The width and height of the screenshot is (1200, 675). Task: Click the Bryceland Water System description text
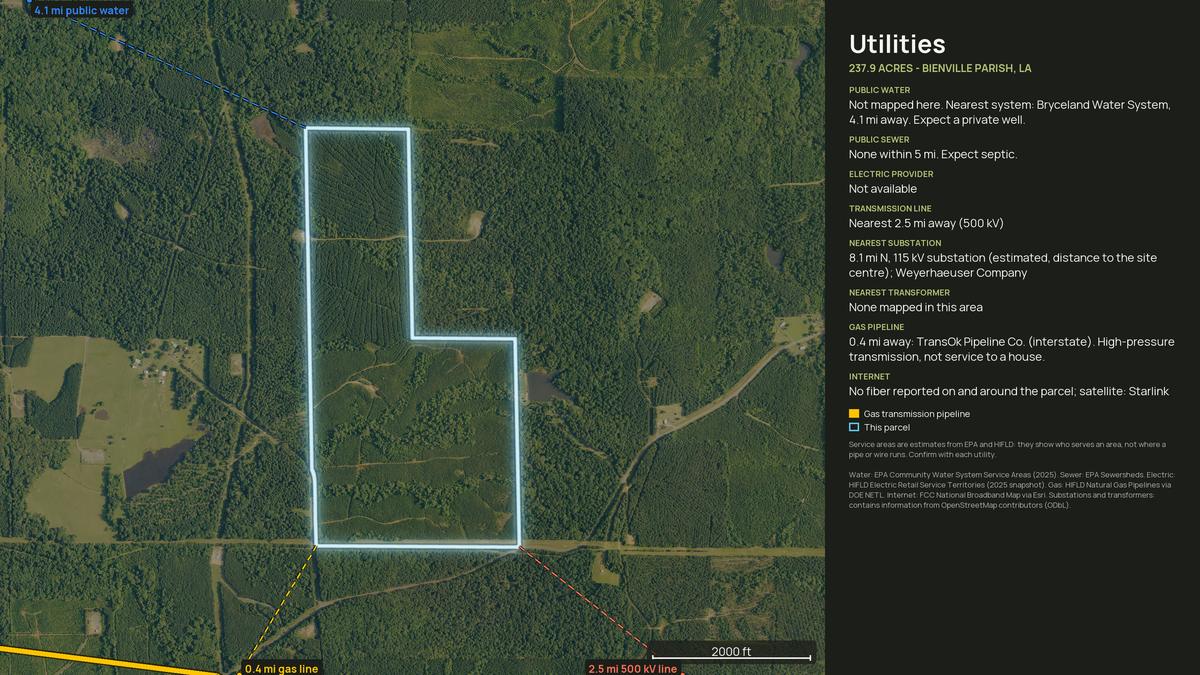(1009, 112)
